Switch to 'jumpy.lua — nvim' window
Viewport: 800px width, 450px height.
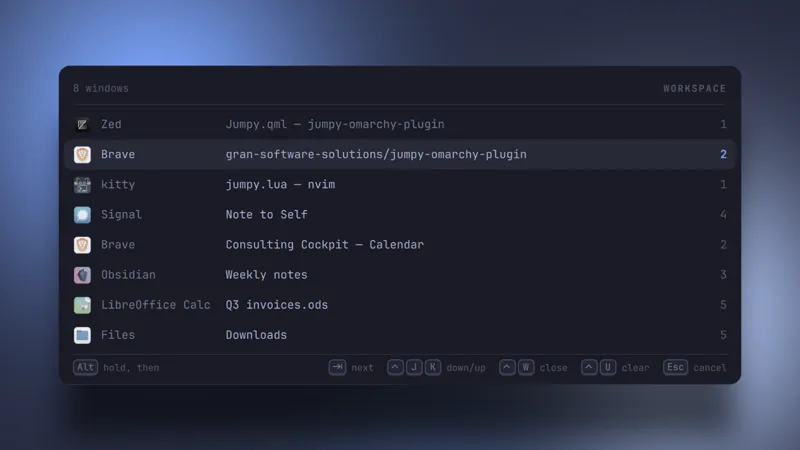tap(280, 185)
